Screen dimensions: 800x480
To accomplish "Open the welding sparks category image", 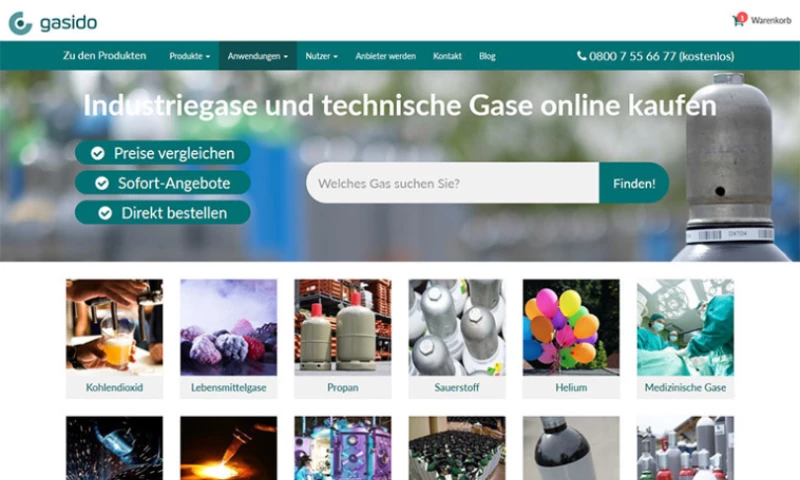I will (x=114, y=448).
